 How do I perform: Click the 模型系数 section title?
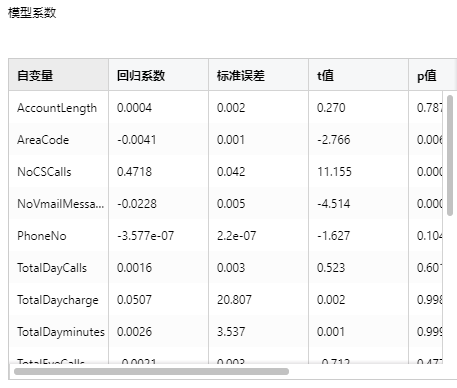pyautogui.click(x=32, y=13)
